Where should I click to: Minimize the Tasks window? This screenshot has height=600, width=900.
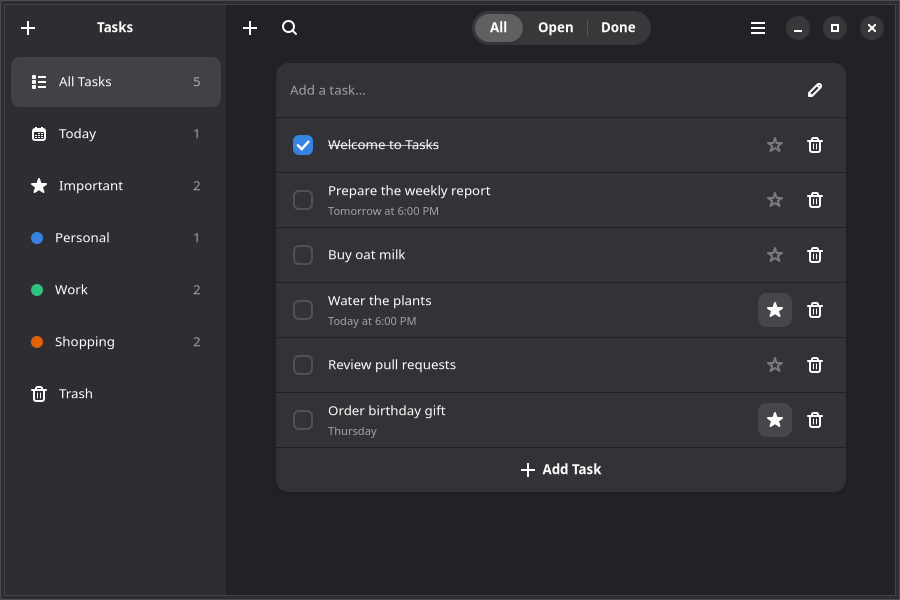pos(797,28)
